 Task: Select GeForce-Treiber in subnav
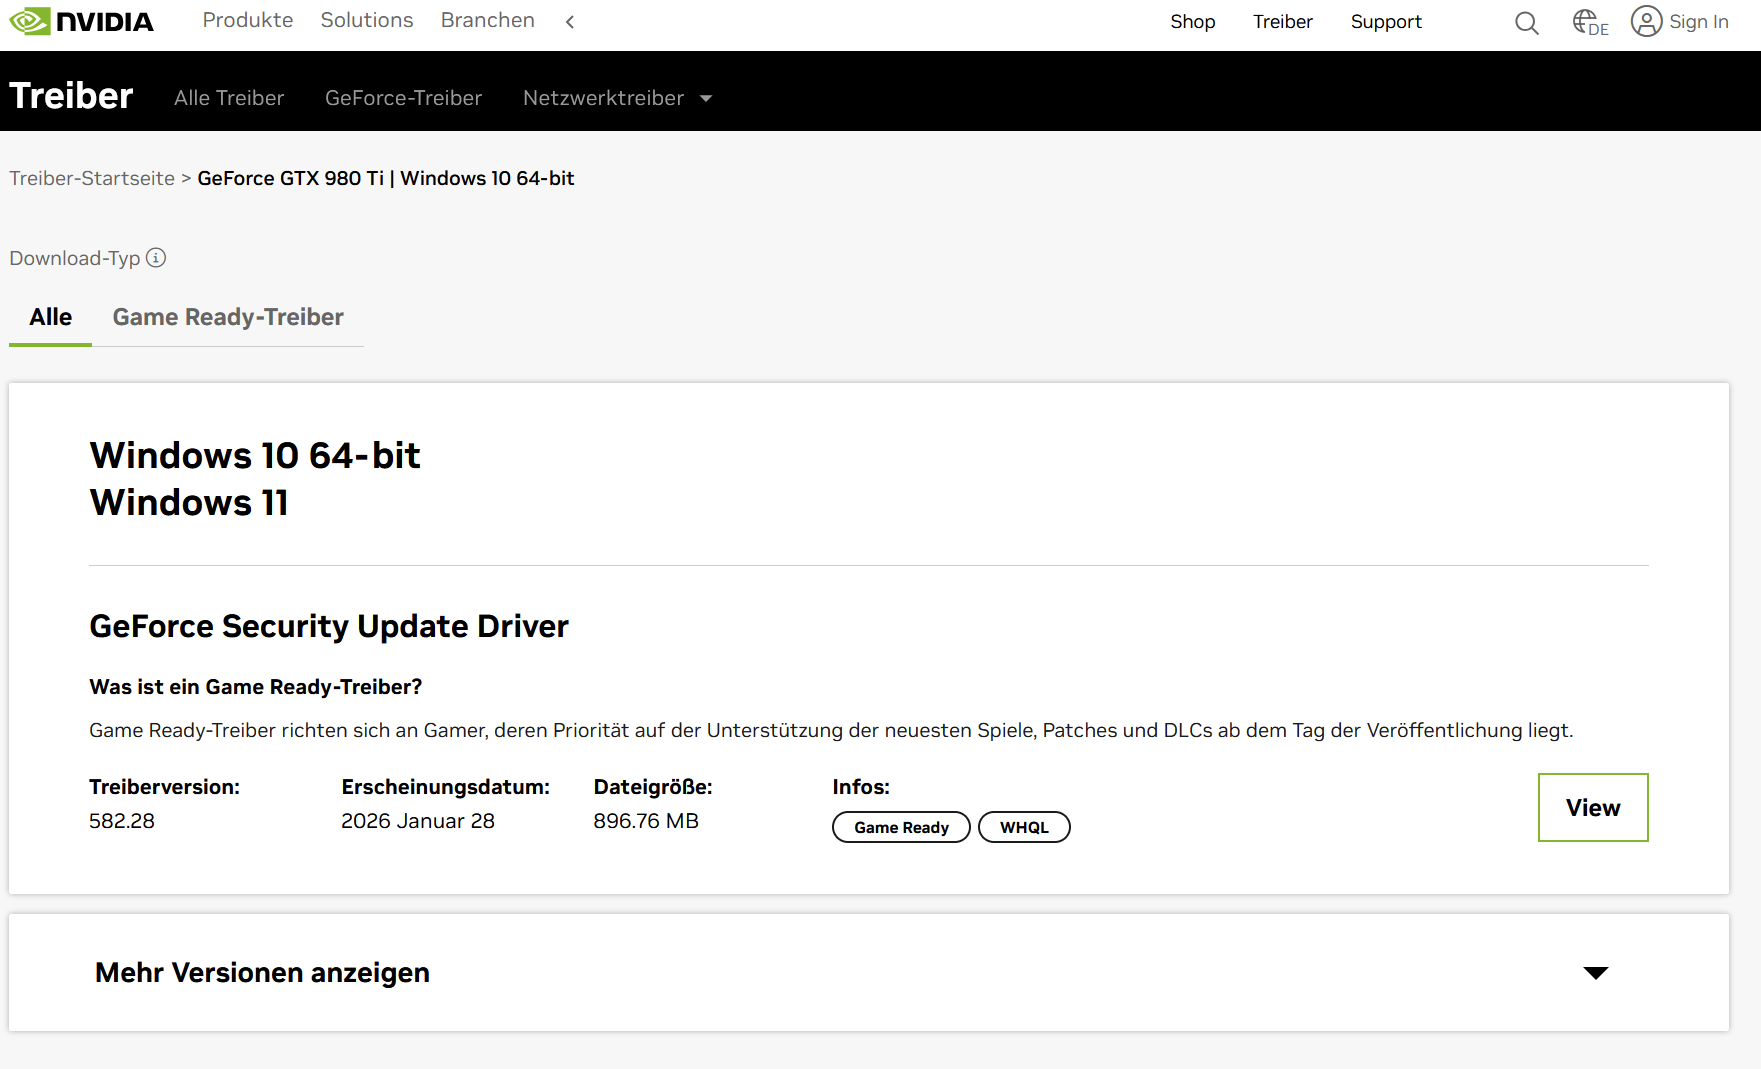(404, 98)
